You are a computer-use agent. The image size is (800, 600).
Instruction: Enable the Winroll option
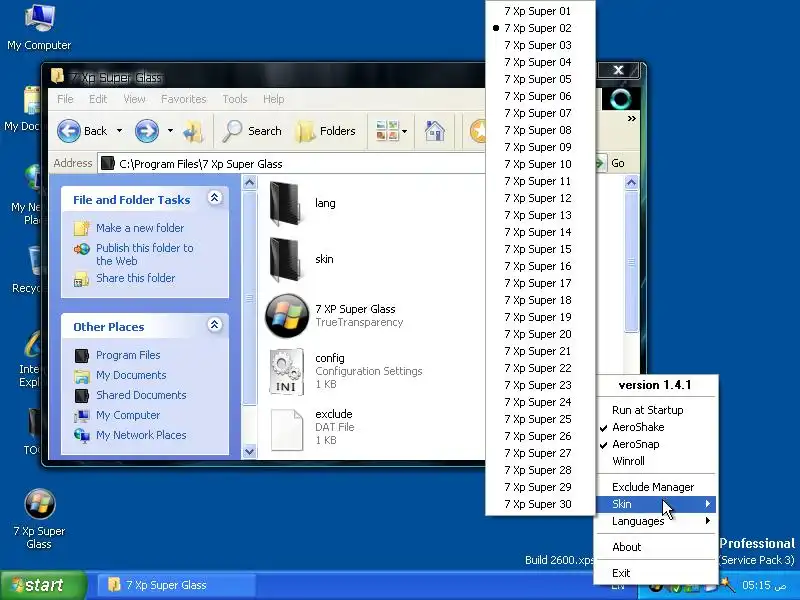pos(656,461)
